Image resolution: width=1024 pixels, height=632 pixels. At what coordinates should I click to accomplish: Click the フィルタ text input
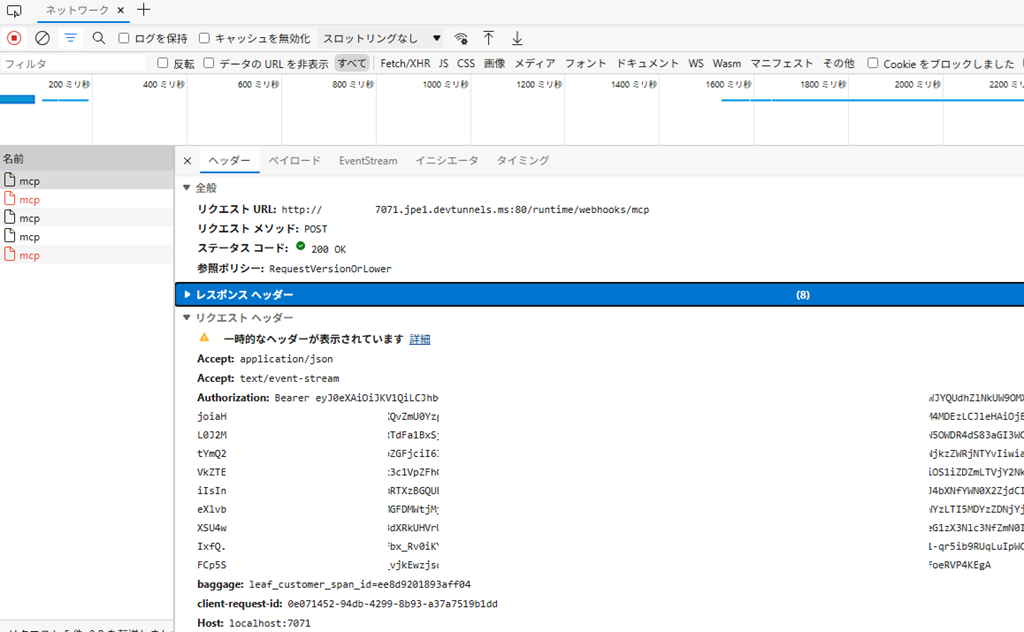pos(74,64)
